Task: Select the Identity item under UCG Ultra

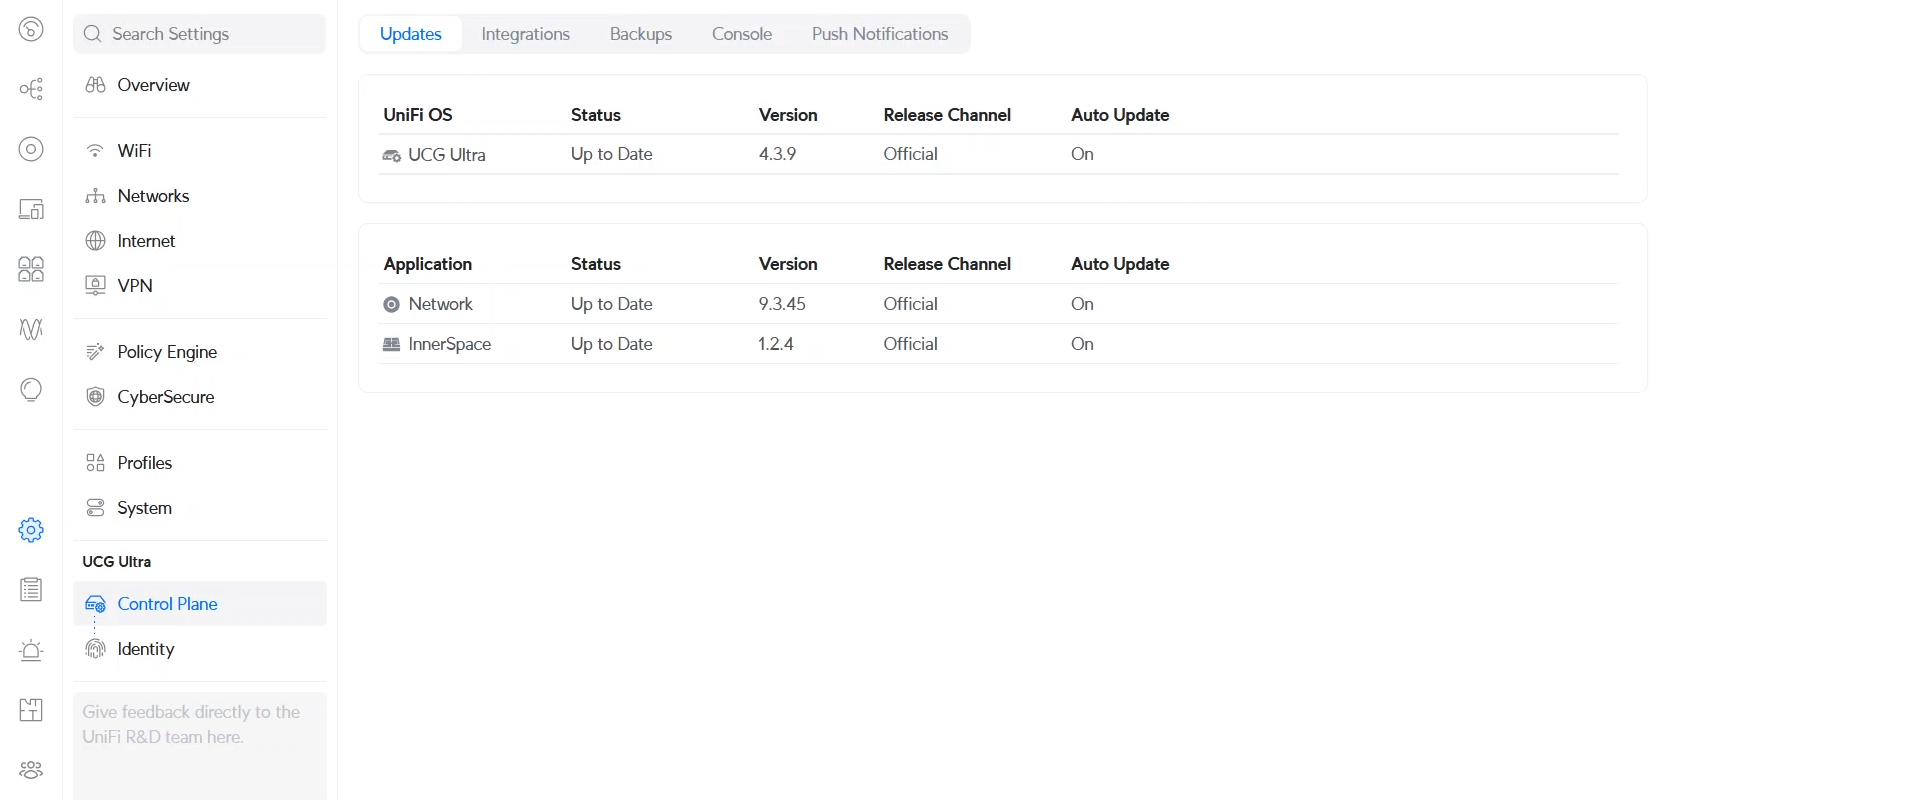Action: [x=146, y=649]
